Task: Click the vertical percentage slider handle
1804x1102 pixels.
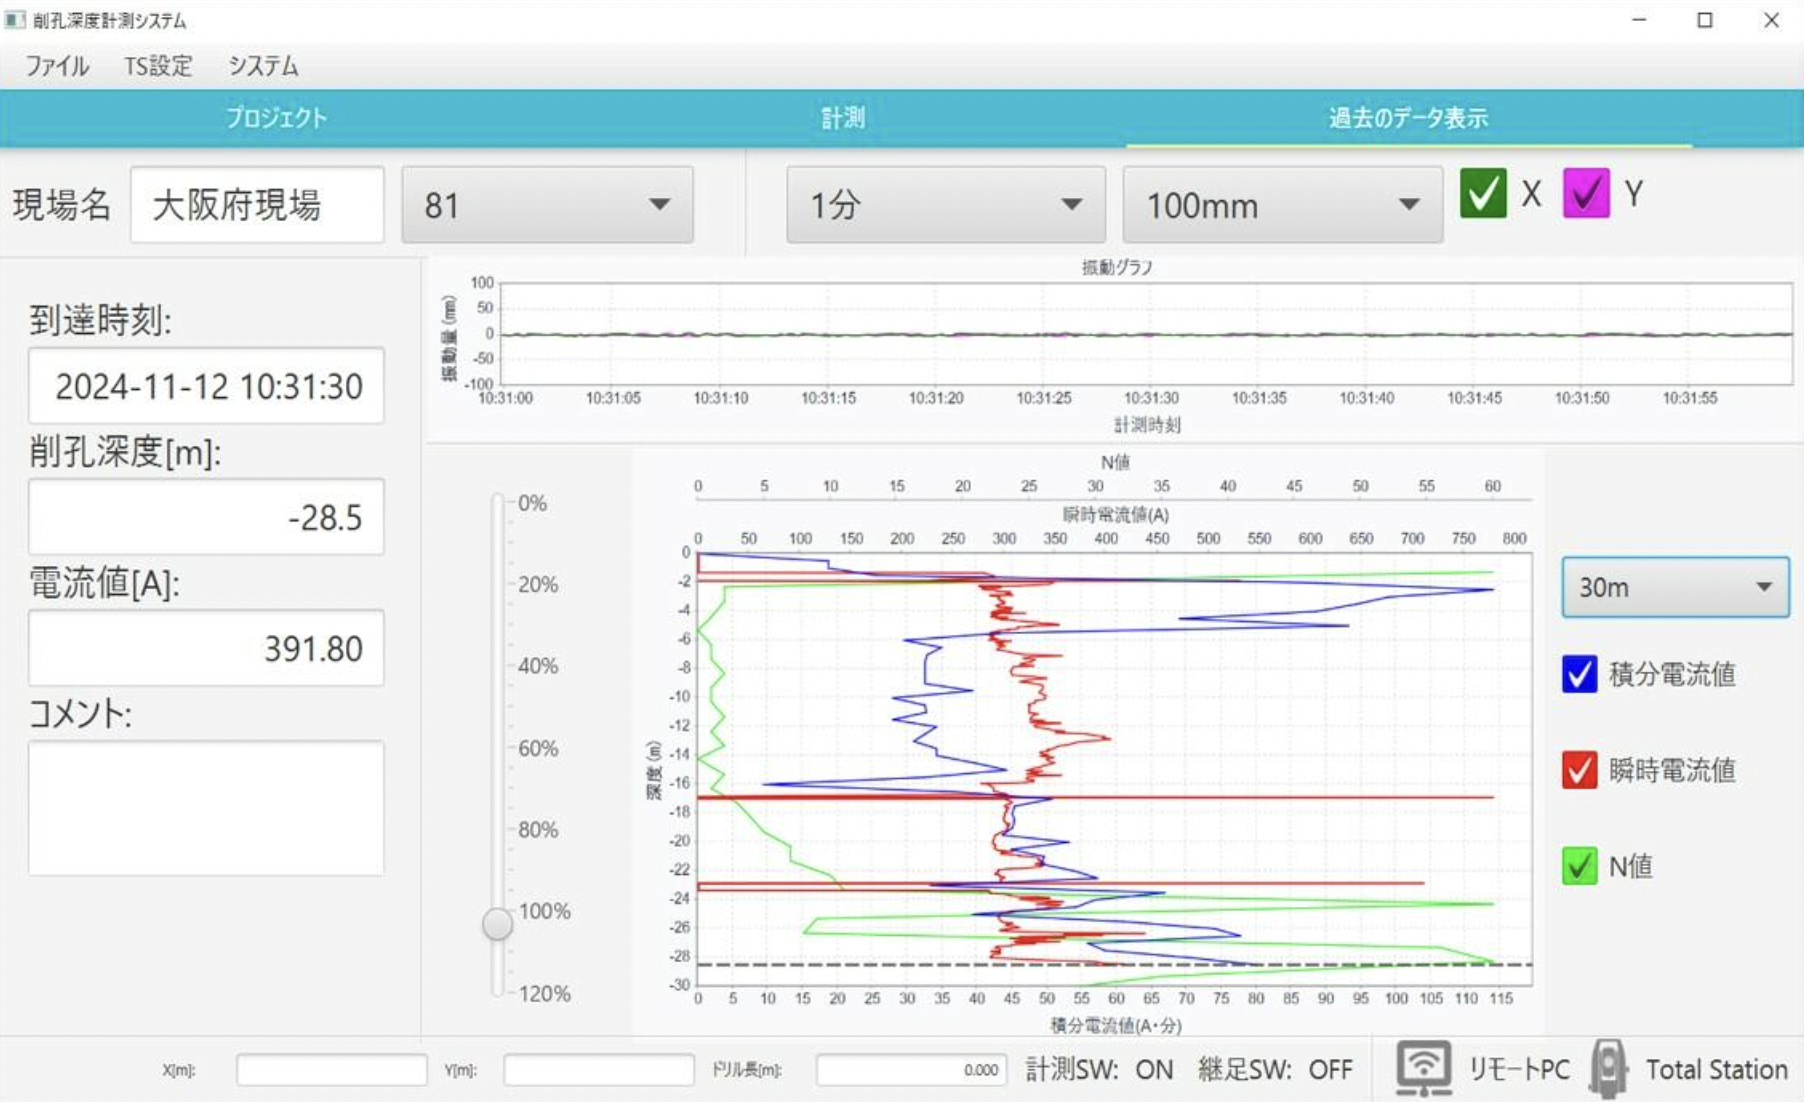Action: 497,924
